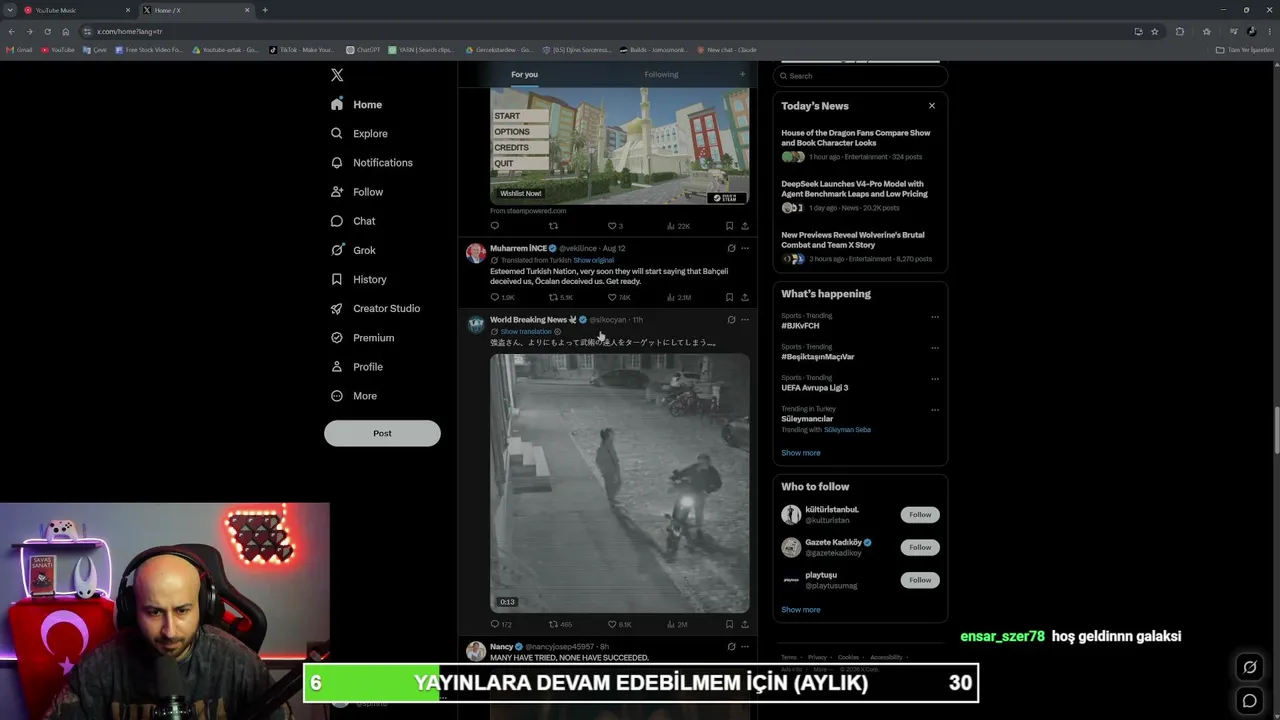Open Grok icon on Nancy post
Image resolution: width=1280 pixels, height=720 pixels.
[731, 647]
